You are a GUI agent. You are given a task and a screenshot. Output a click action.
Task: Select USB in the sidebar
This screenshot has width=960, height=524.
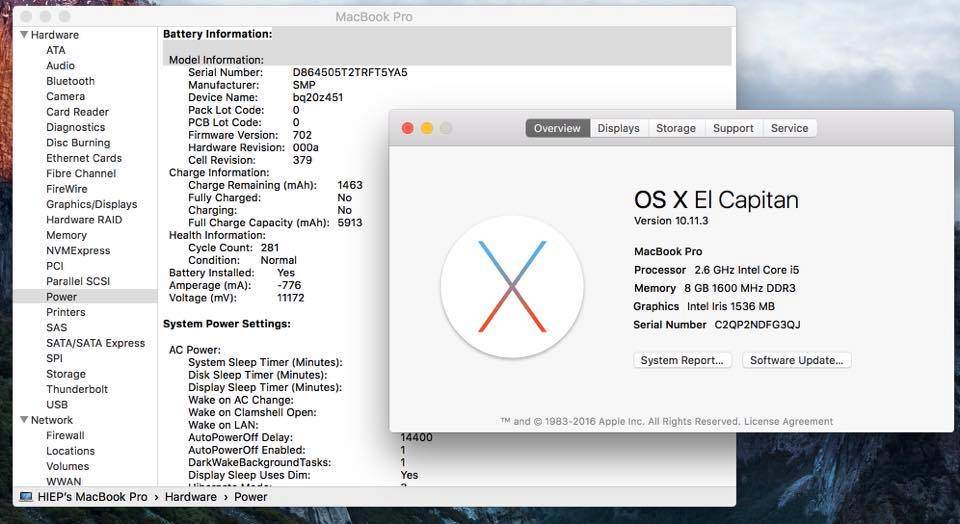57,405
